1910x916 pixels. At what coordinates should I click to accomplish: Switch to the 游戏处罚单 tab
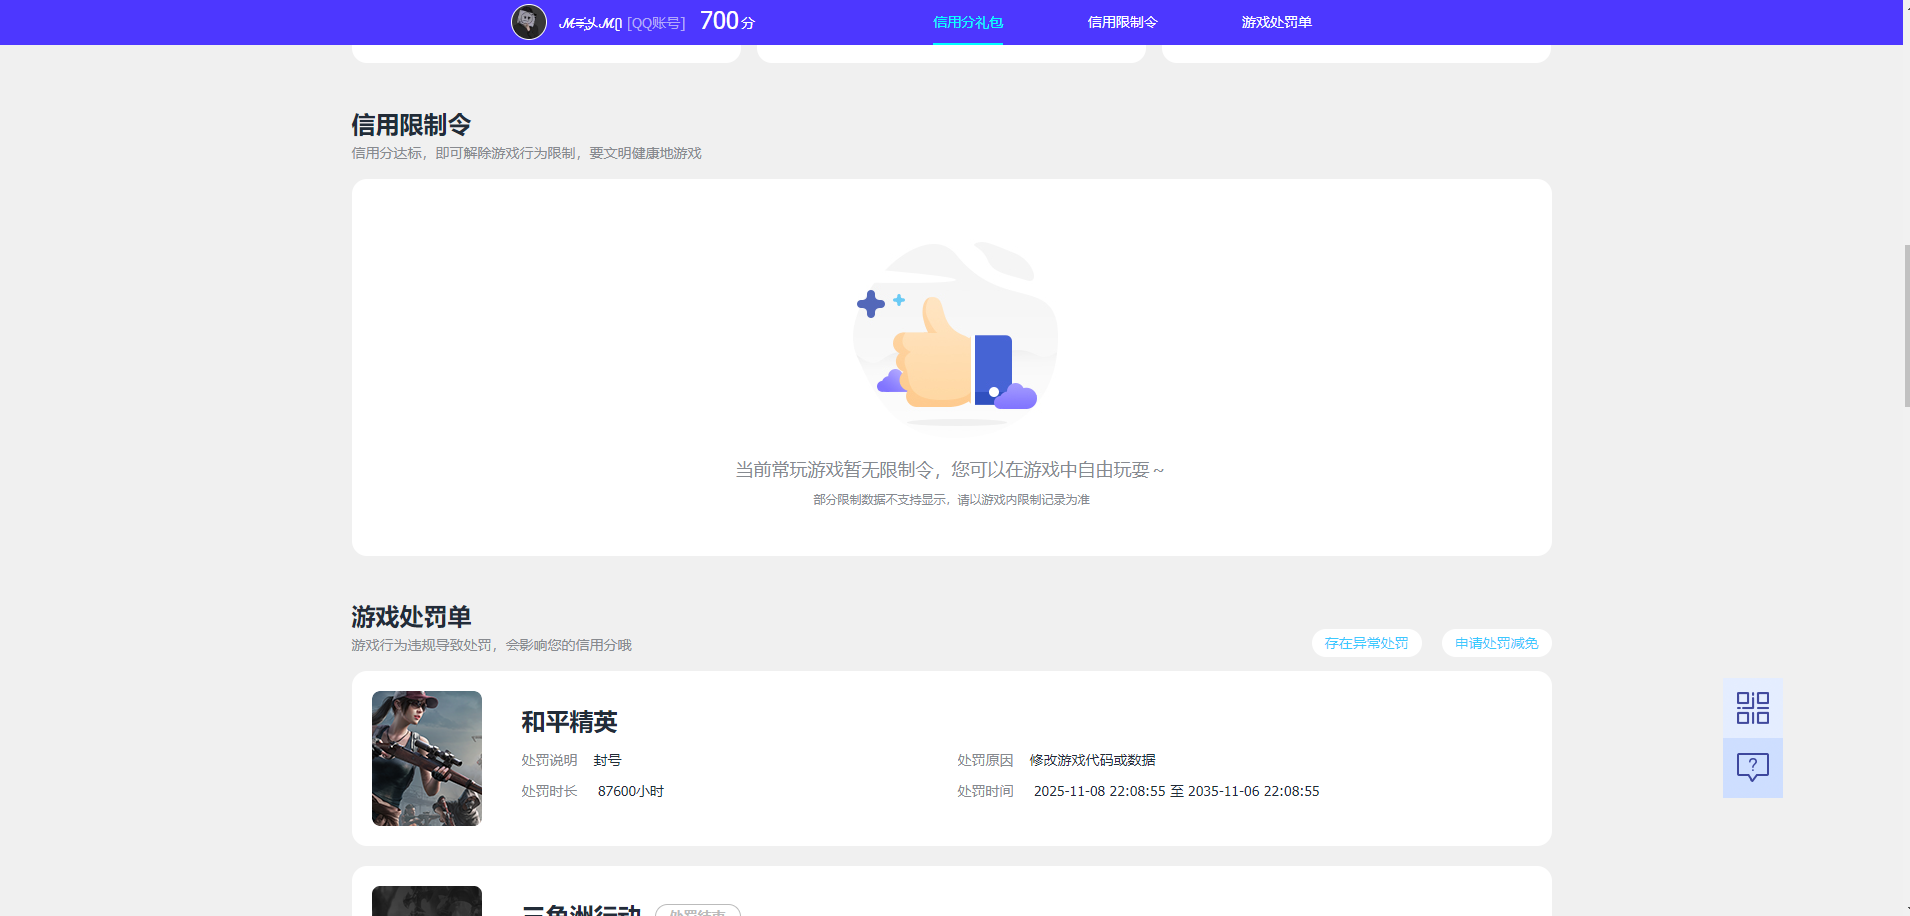coord(1276,21)
